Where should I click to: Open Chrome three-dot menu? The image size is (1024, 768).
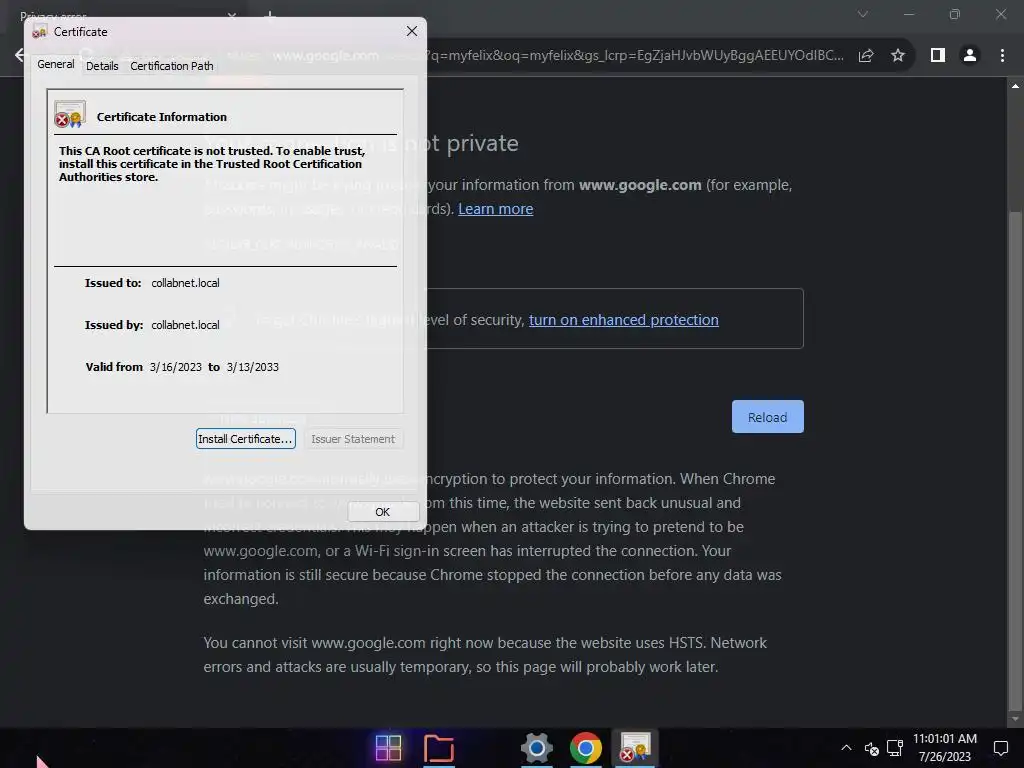click(1002, 56)
